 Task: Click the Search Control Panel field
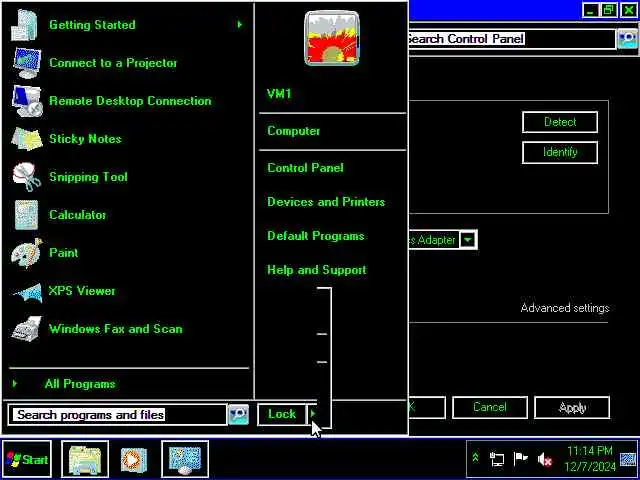coord(512,39)
